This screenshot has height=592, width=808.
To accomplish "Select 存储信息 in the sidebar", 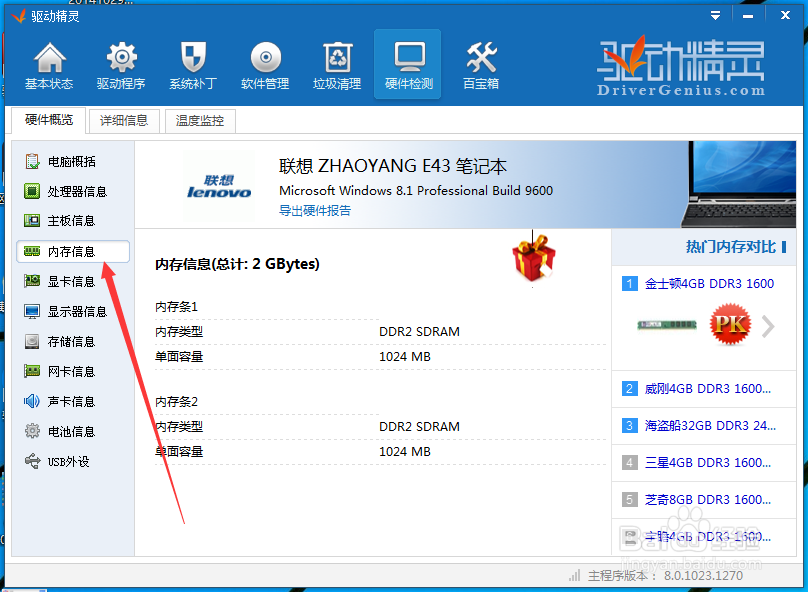I will [x=73, y=342].
